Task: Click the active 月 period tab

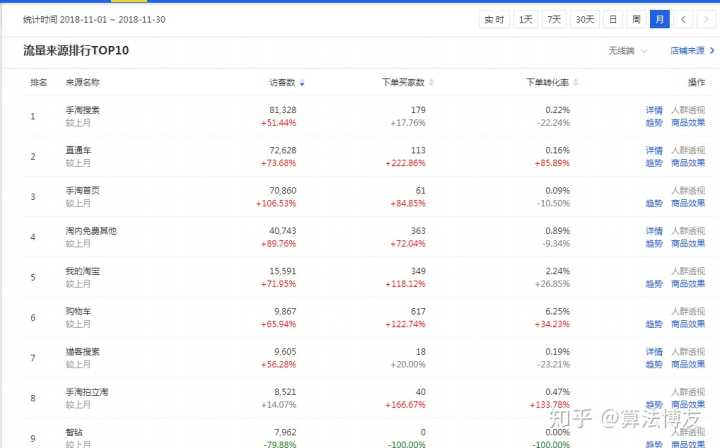Action: (660, 20)
